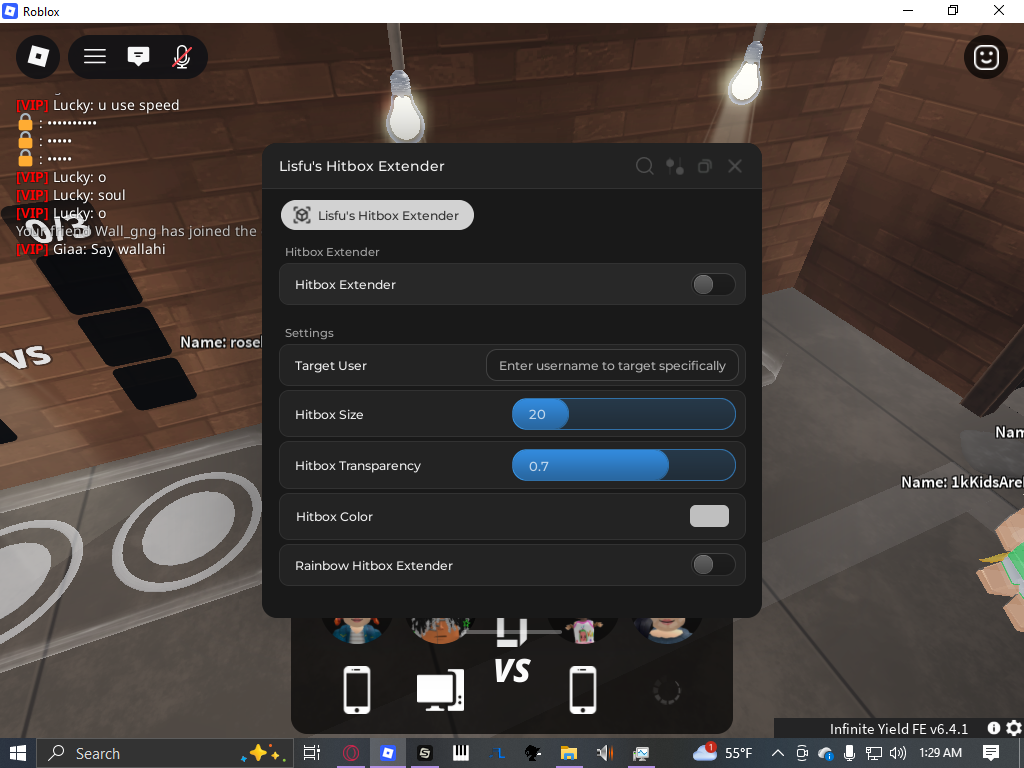The height and width of the screenshot is (768, 1024).
Task: Click the taskbar Search box
Action: coord(163,753)
